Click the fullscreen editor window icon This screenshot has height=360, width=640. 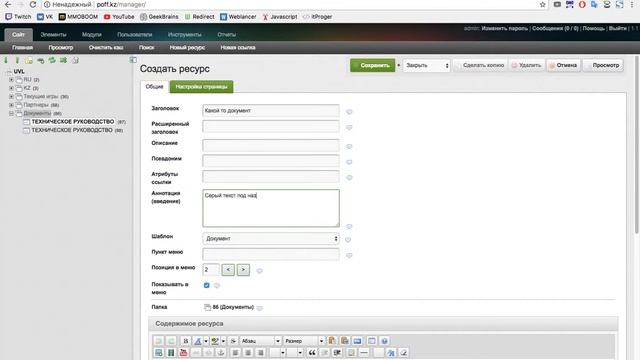tap(371, 341)
